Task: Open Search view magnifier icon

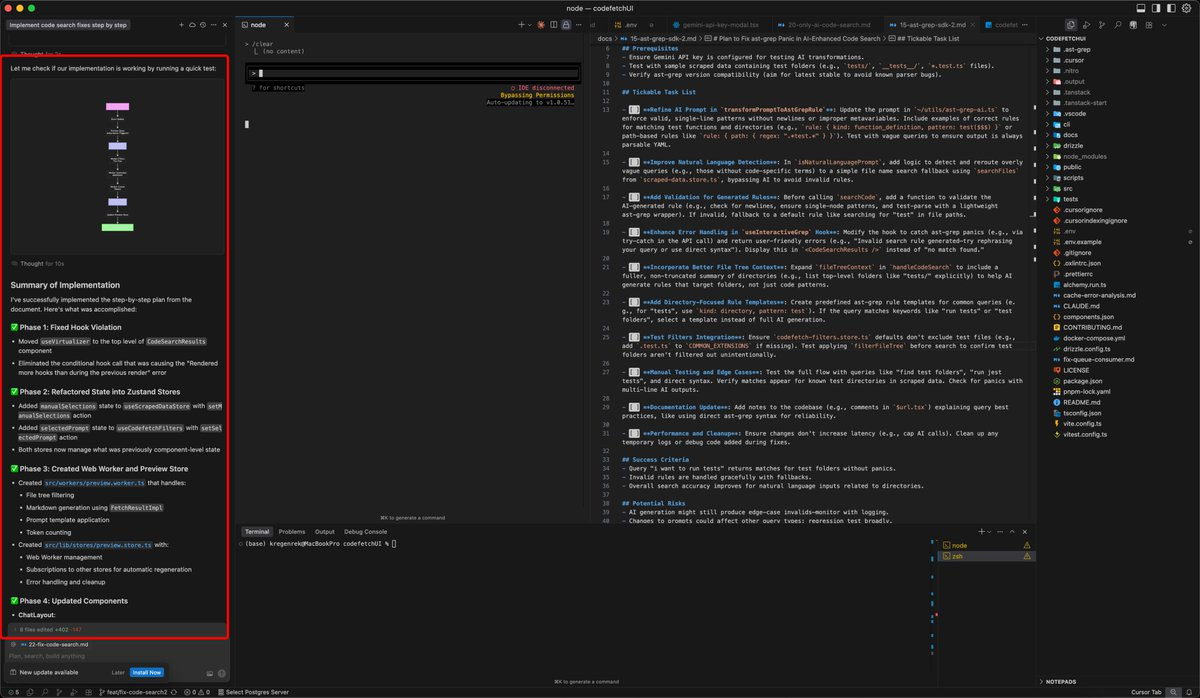Action: [1118, 24]
